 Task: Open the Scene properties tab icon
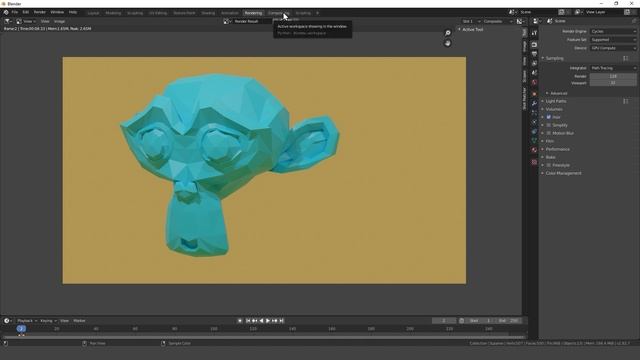point(534,73)
